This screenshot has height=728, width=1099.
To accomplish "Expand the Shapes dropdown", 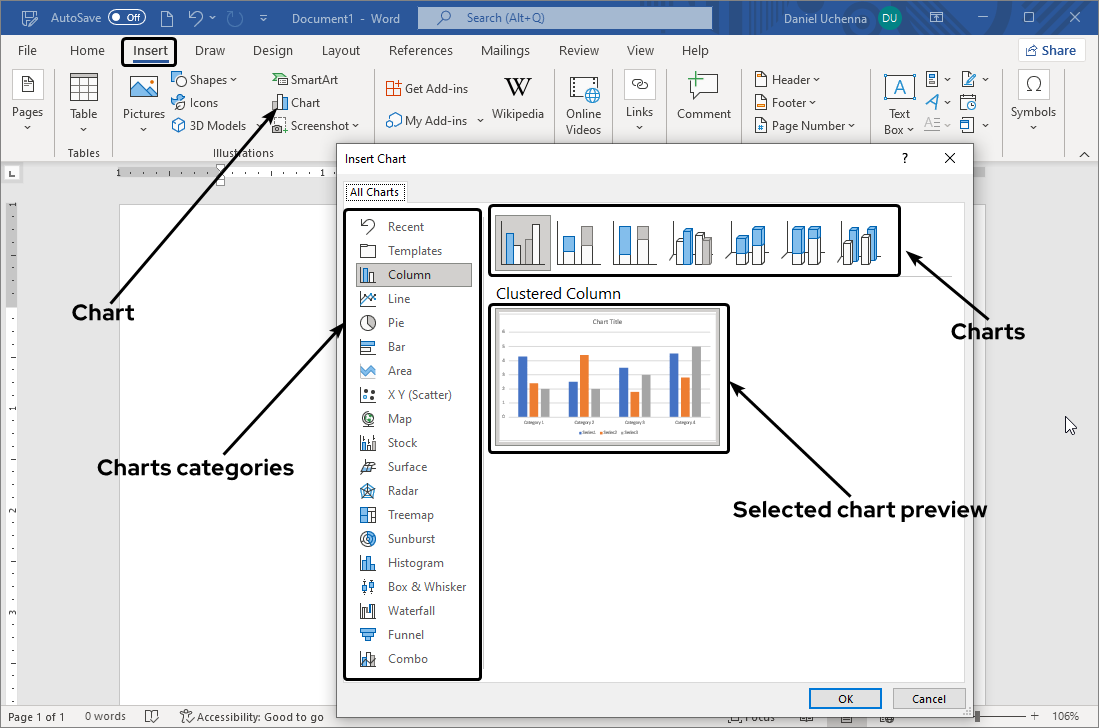I will click(205, 79).
